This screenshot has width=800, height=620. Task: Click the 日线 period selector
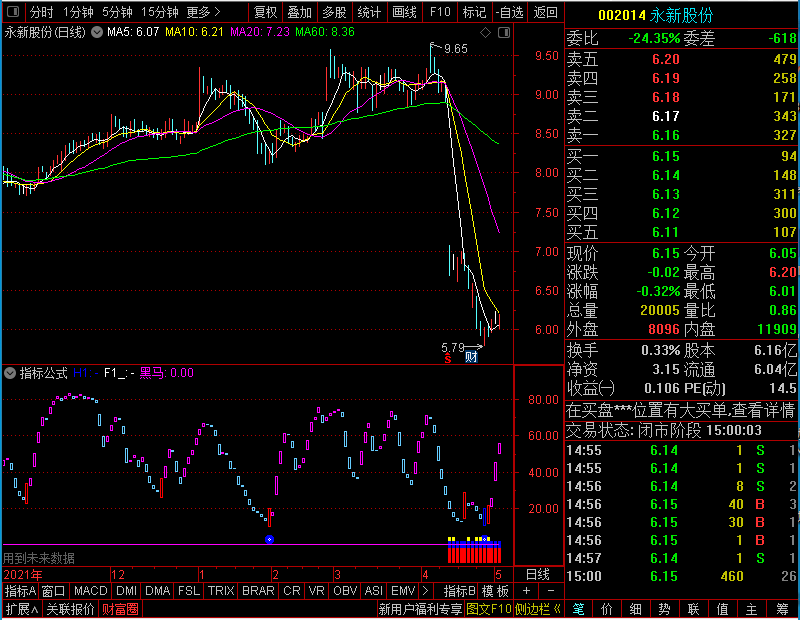click(538, 574)
